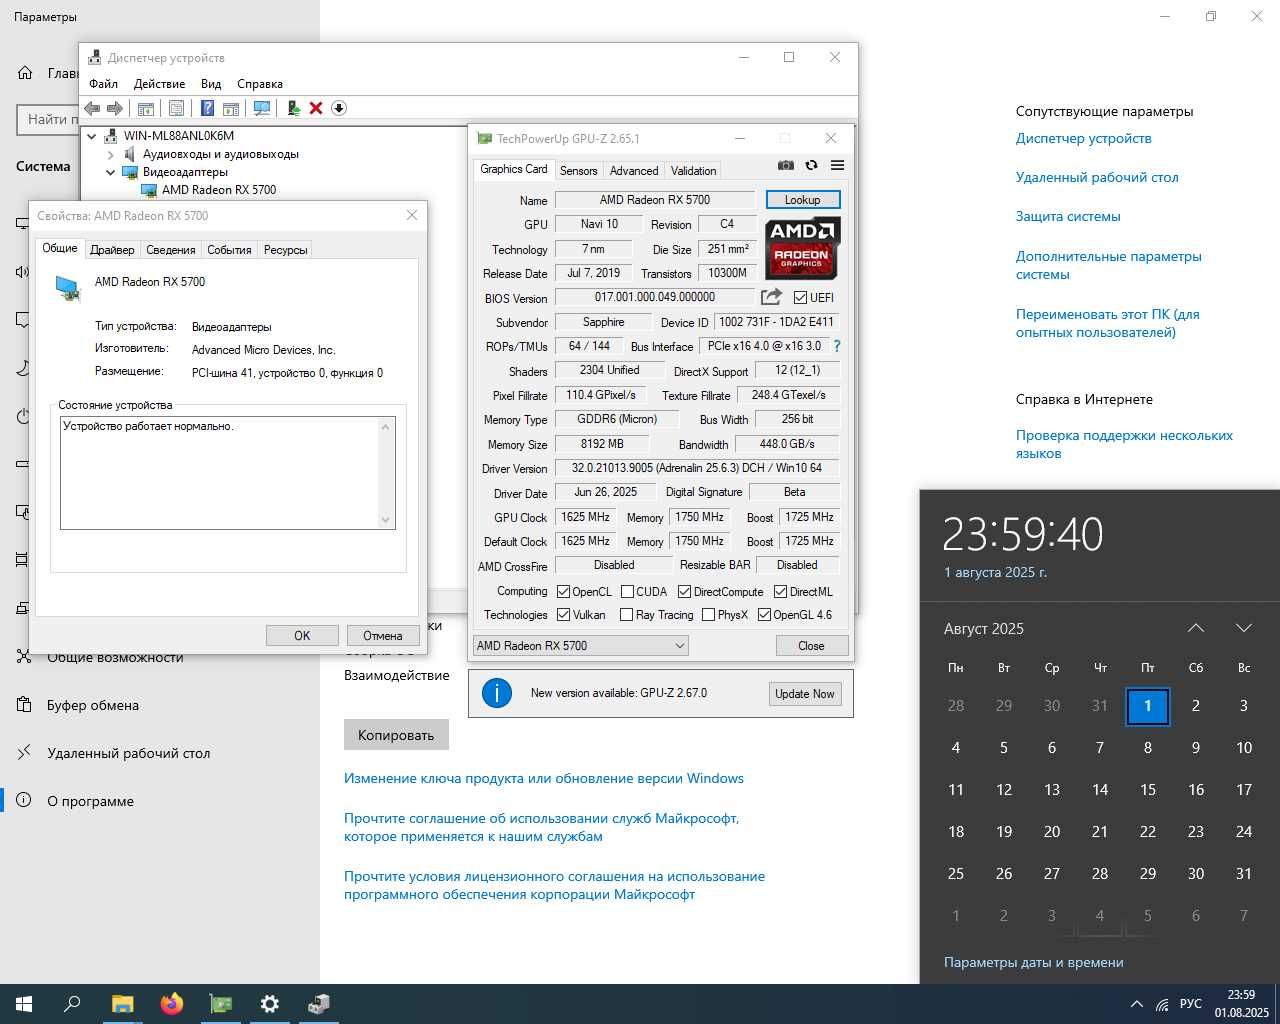This screenshot has width=1280, height=1024.
Task: Go to next month in calendar
Action: (x=1243, y=628)
